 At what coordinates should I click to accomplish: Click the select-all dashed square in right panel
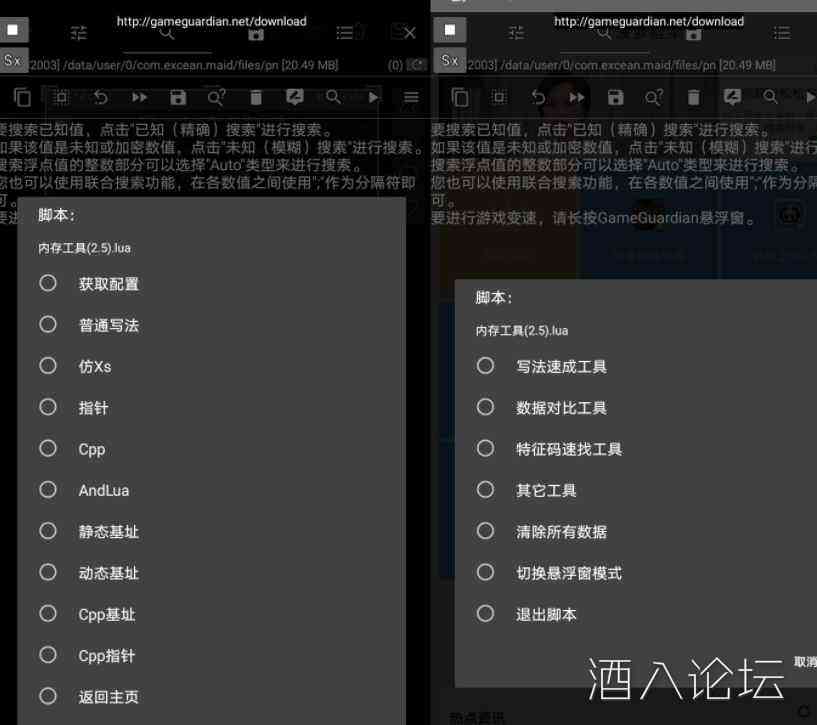(x=498, y=97)
